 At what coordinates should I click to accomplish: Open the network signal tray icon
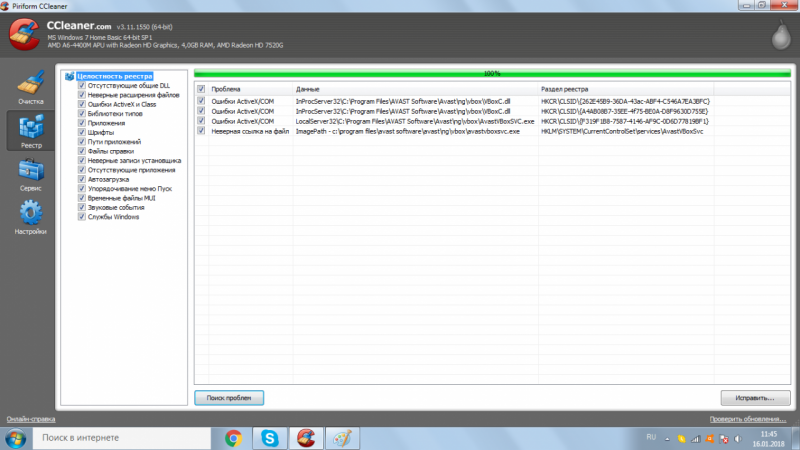pyautogui.click(x=695, y=439)
